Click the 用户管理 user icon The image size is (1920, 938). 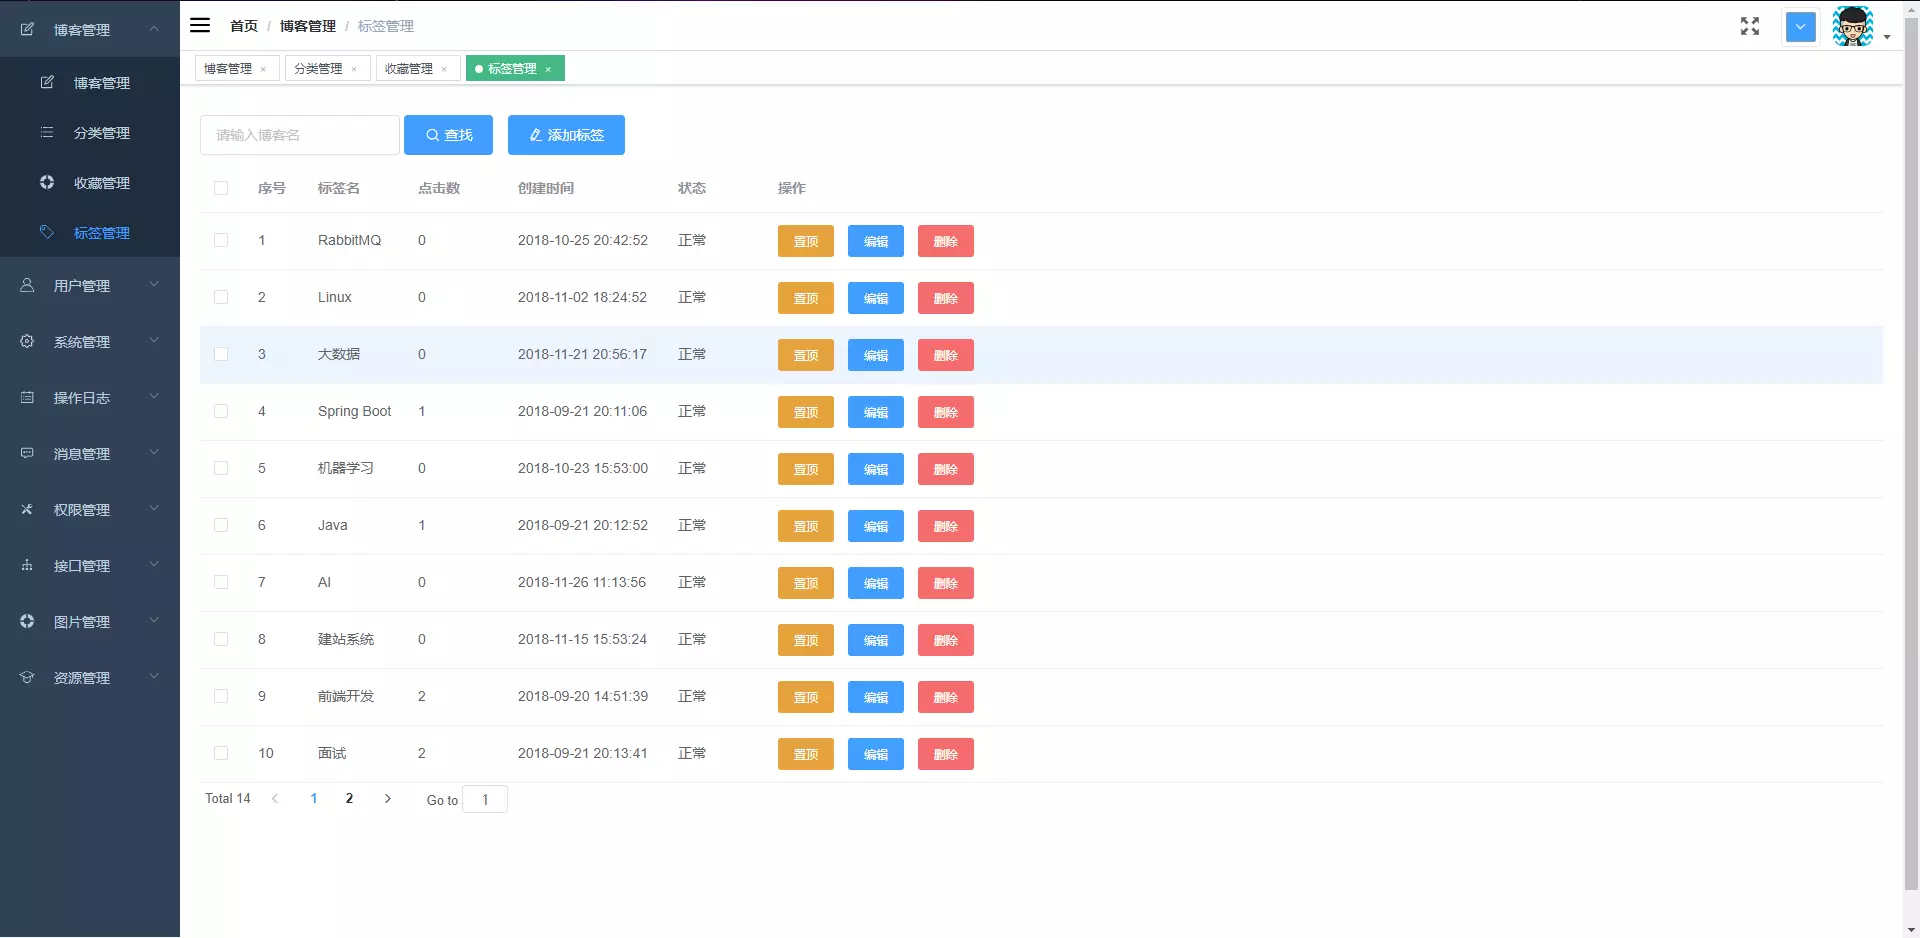27,285
